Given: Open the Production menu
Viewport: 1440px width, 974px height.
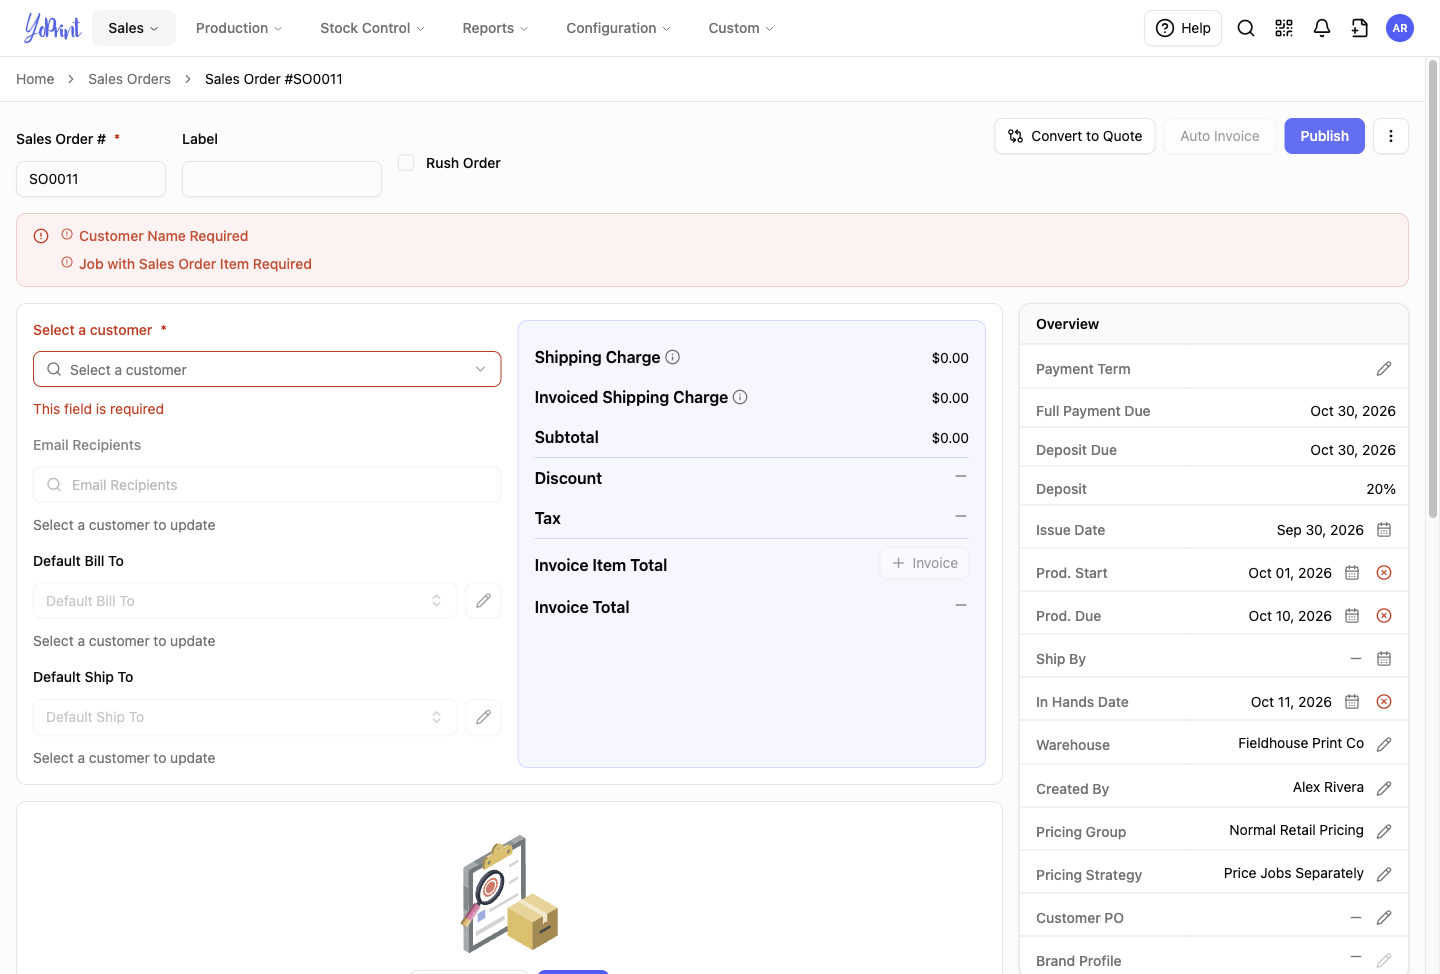Looking at the screenshot, I should tap(239, 28).
